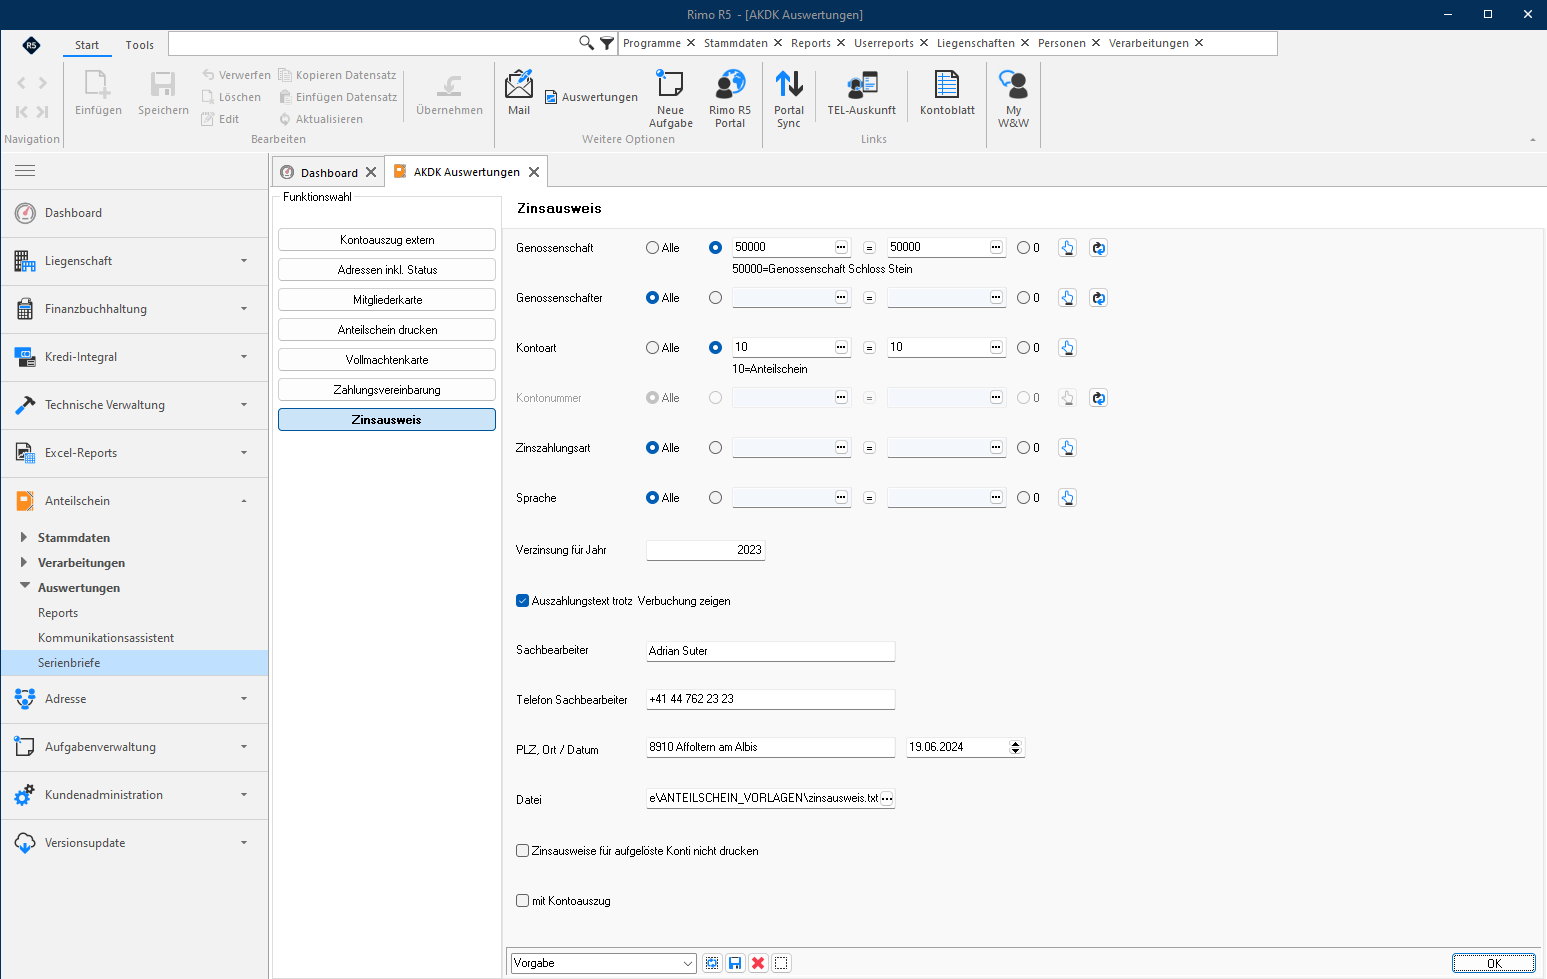The width and height of the screenshot is (1547, 979).
Task: Expand the Stammdaten tree node
Action: pyautogui.click(x=24, y=537)
